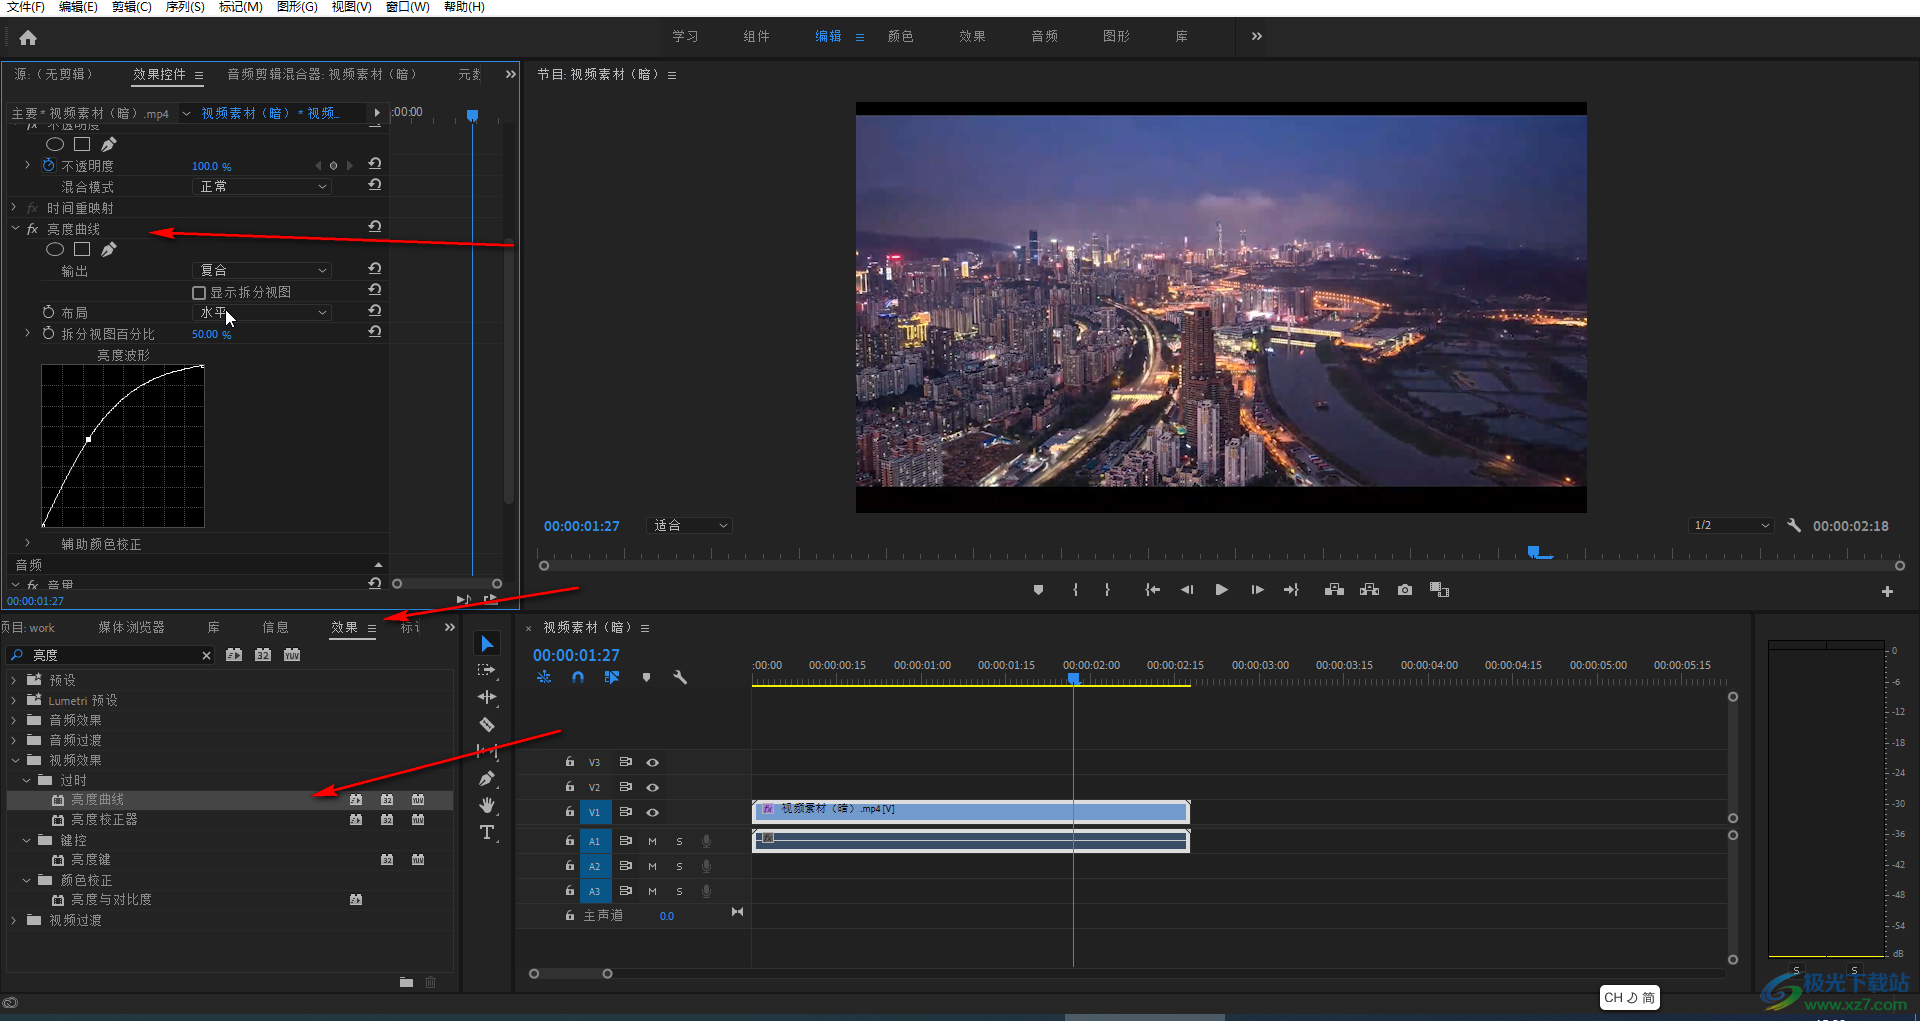The width and height of the screenshot is (1920, 1021).
Task: Mute audio track A1
Action: click(652, 841)
